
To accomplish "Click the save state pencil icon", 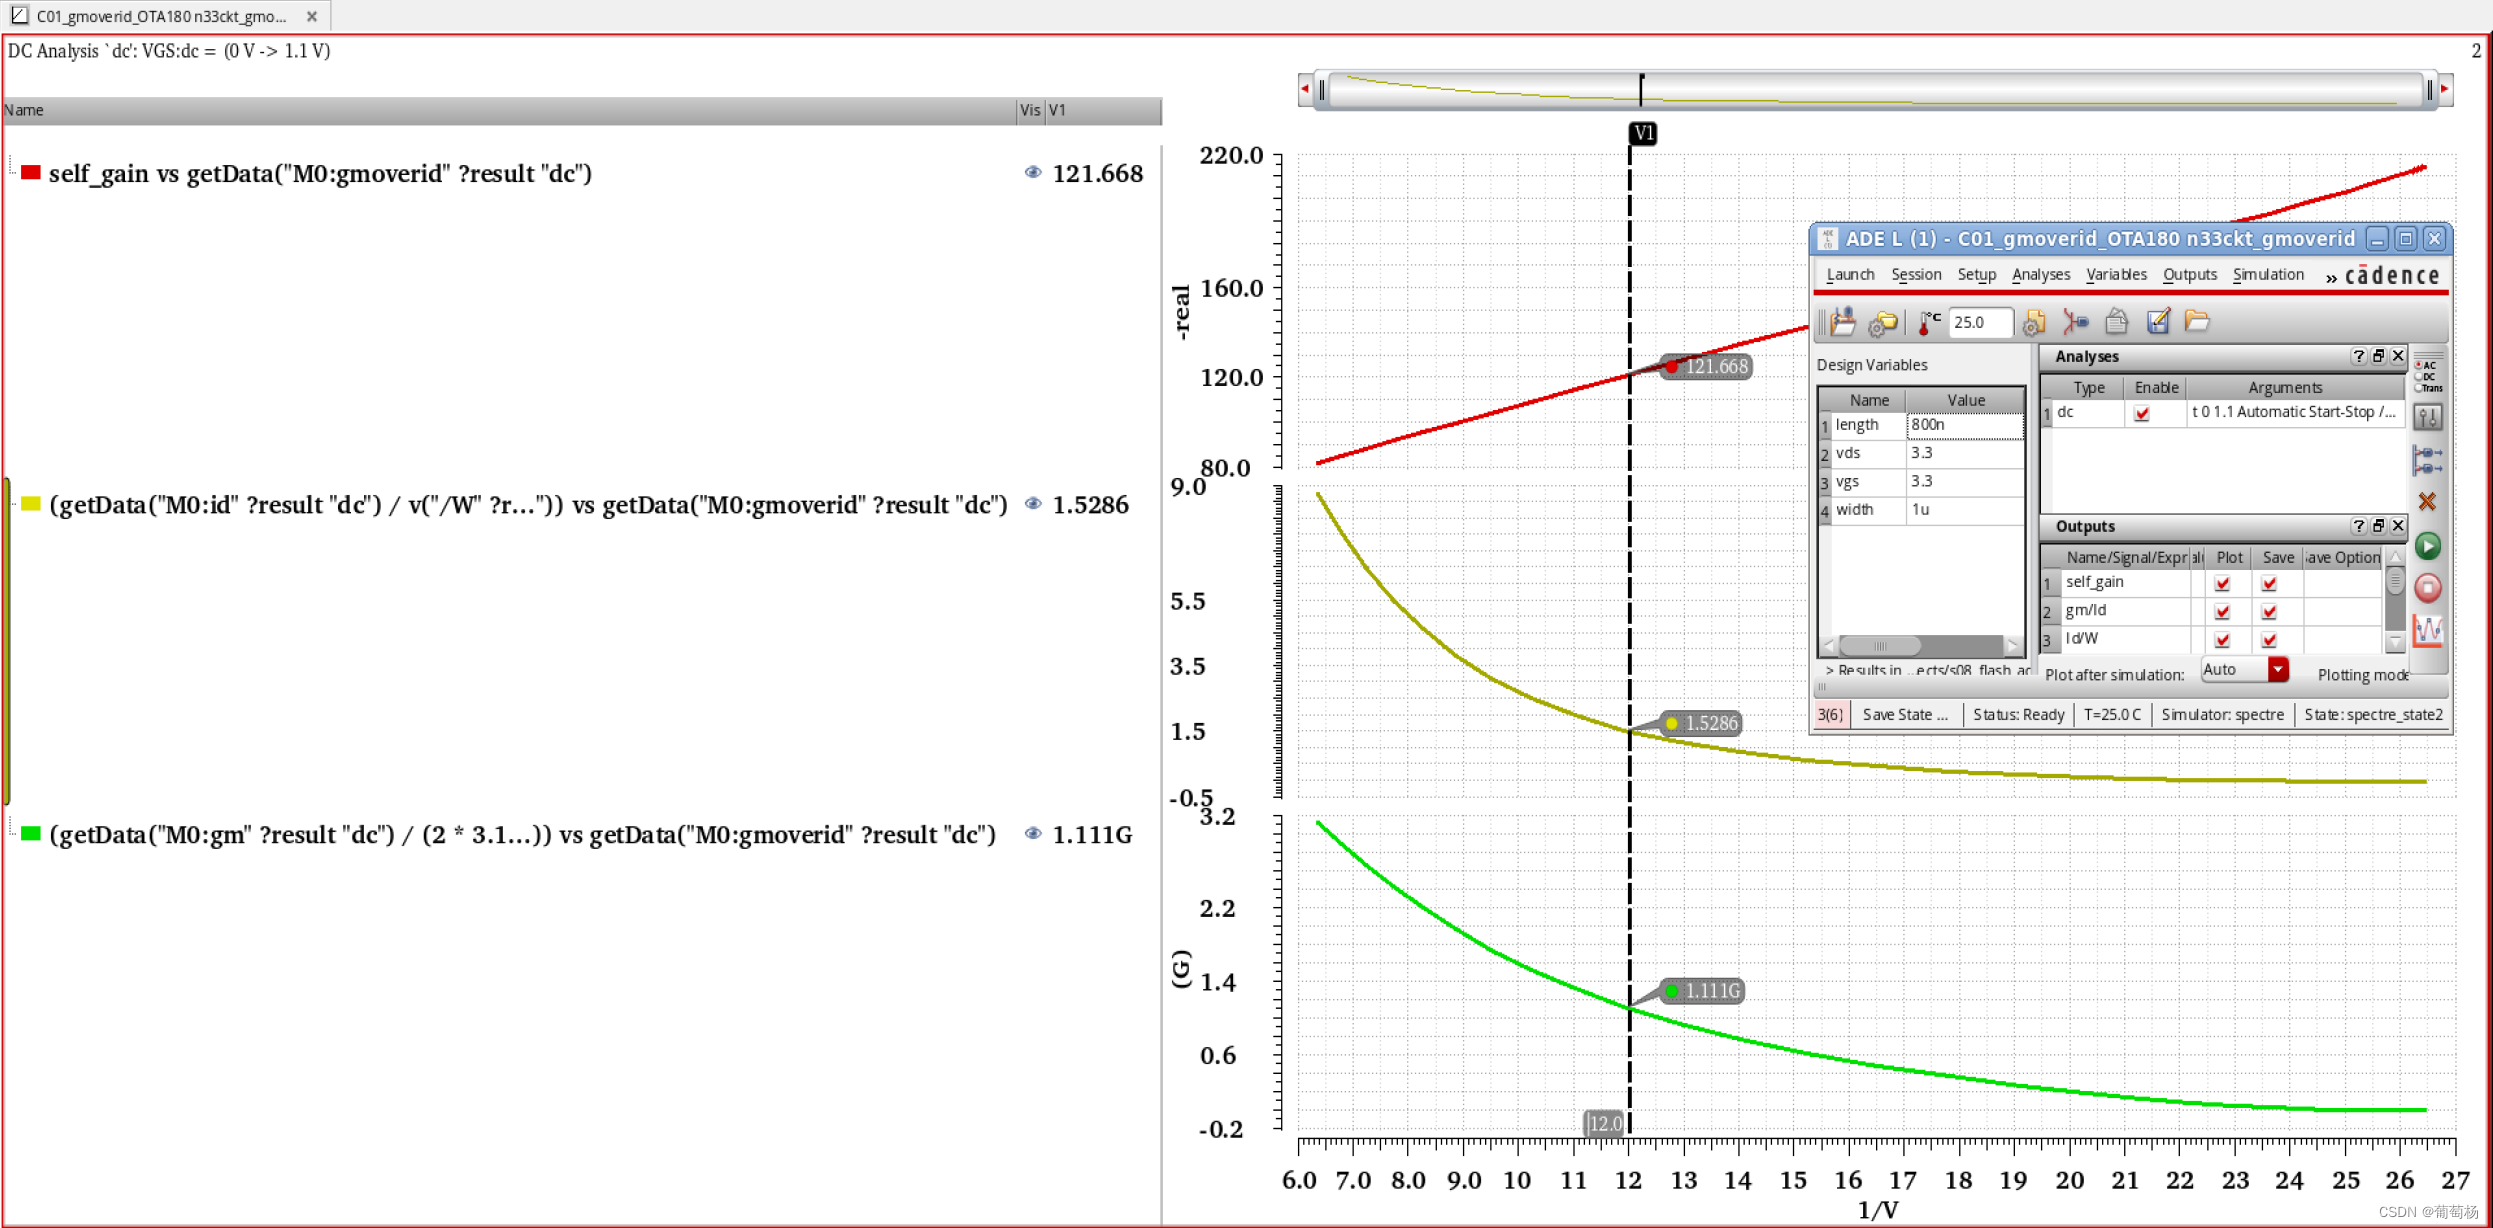I will [2158, 322].
